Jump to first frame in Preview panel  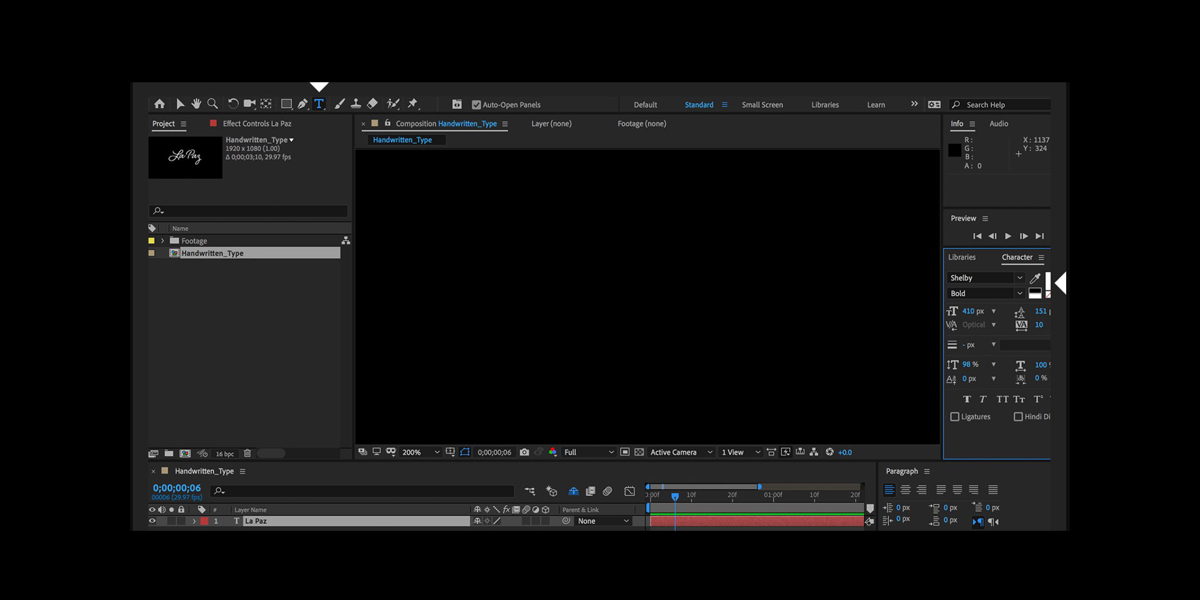coord(977,236)
